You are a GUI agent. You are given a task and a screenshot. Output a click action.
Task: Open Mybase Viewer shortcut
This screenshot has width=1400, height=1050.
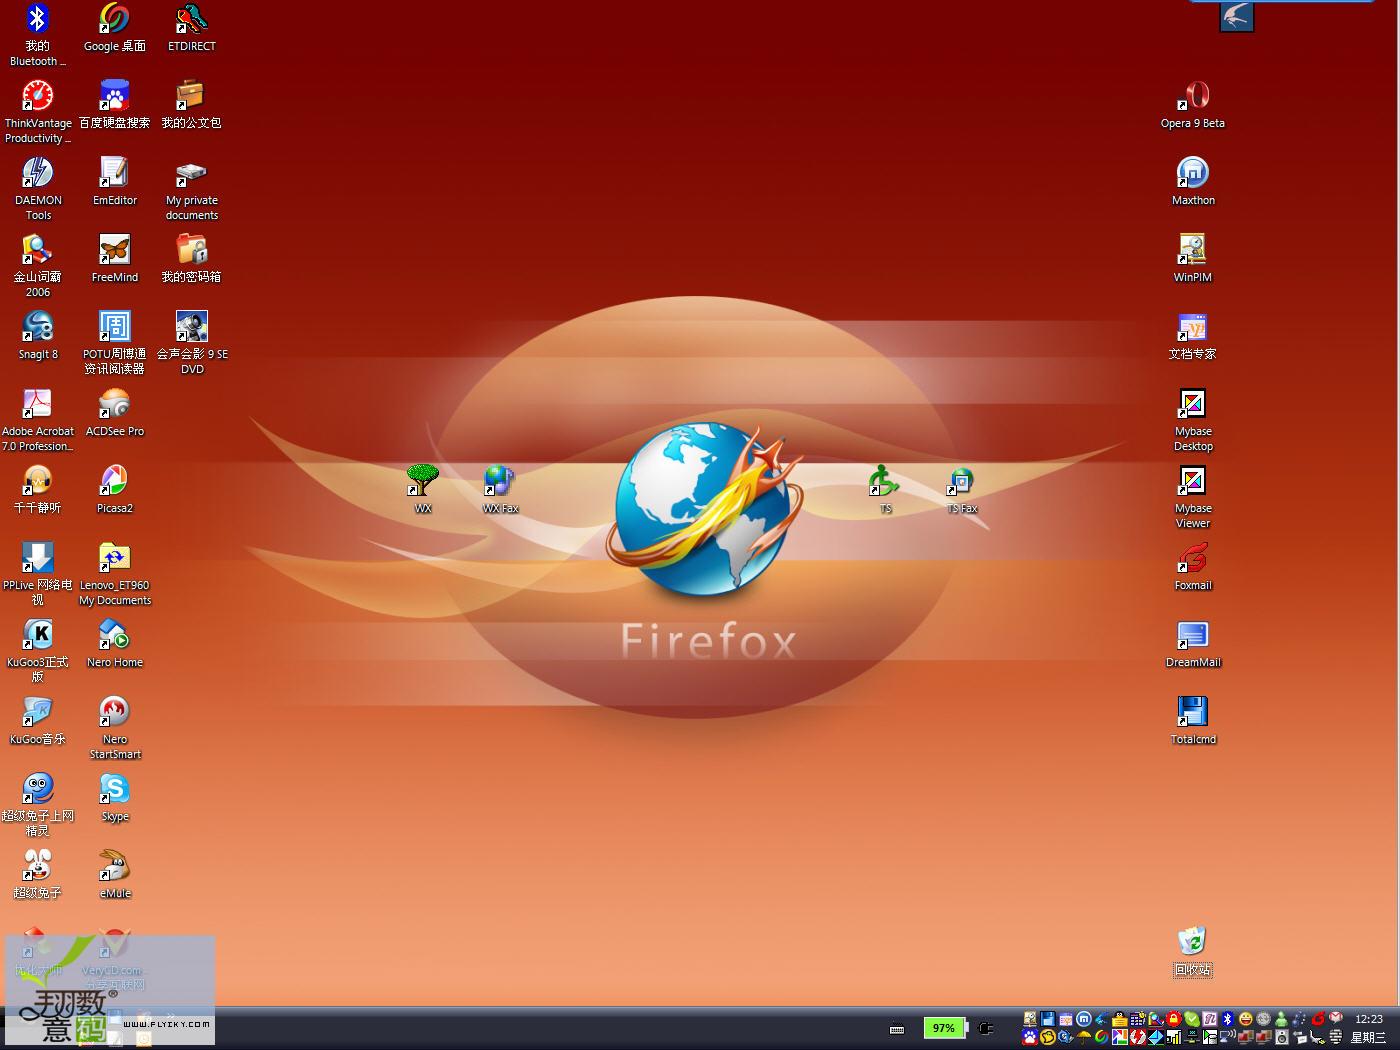tap(1192, 497)
